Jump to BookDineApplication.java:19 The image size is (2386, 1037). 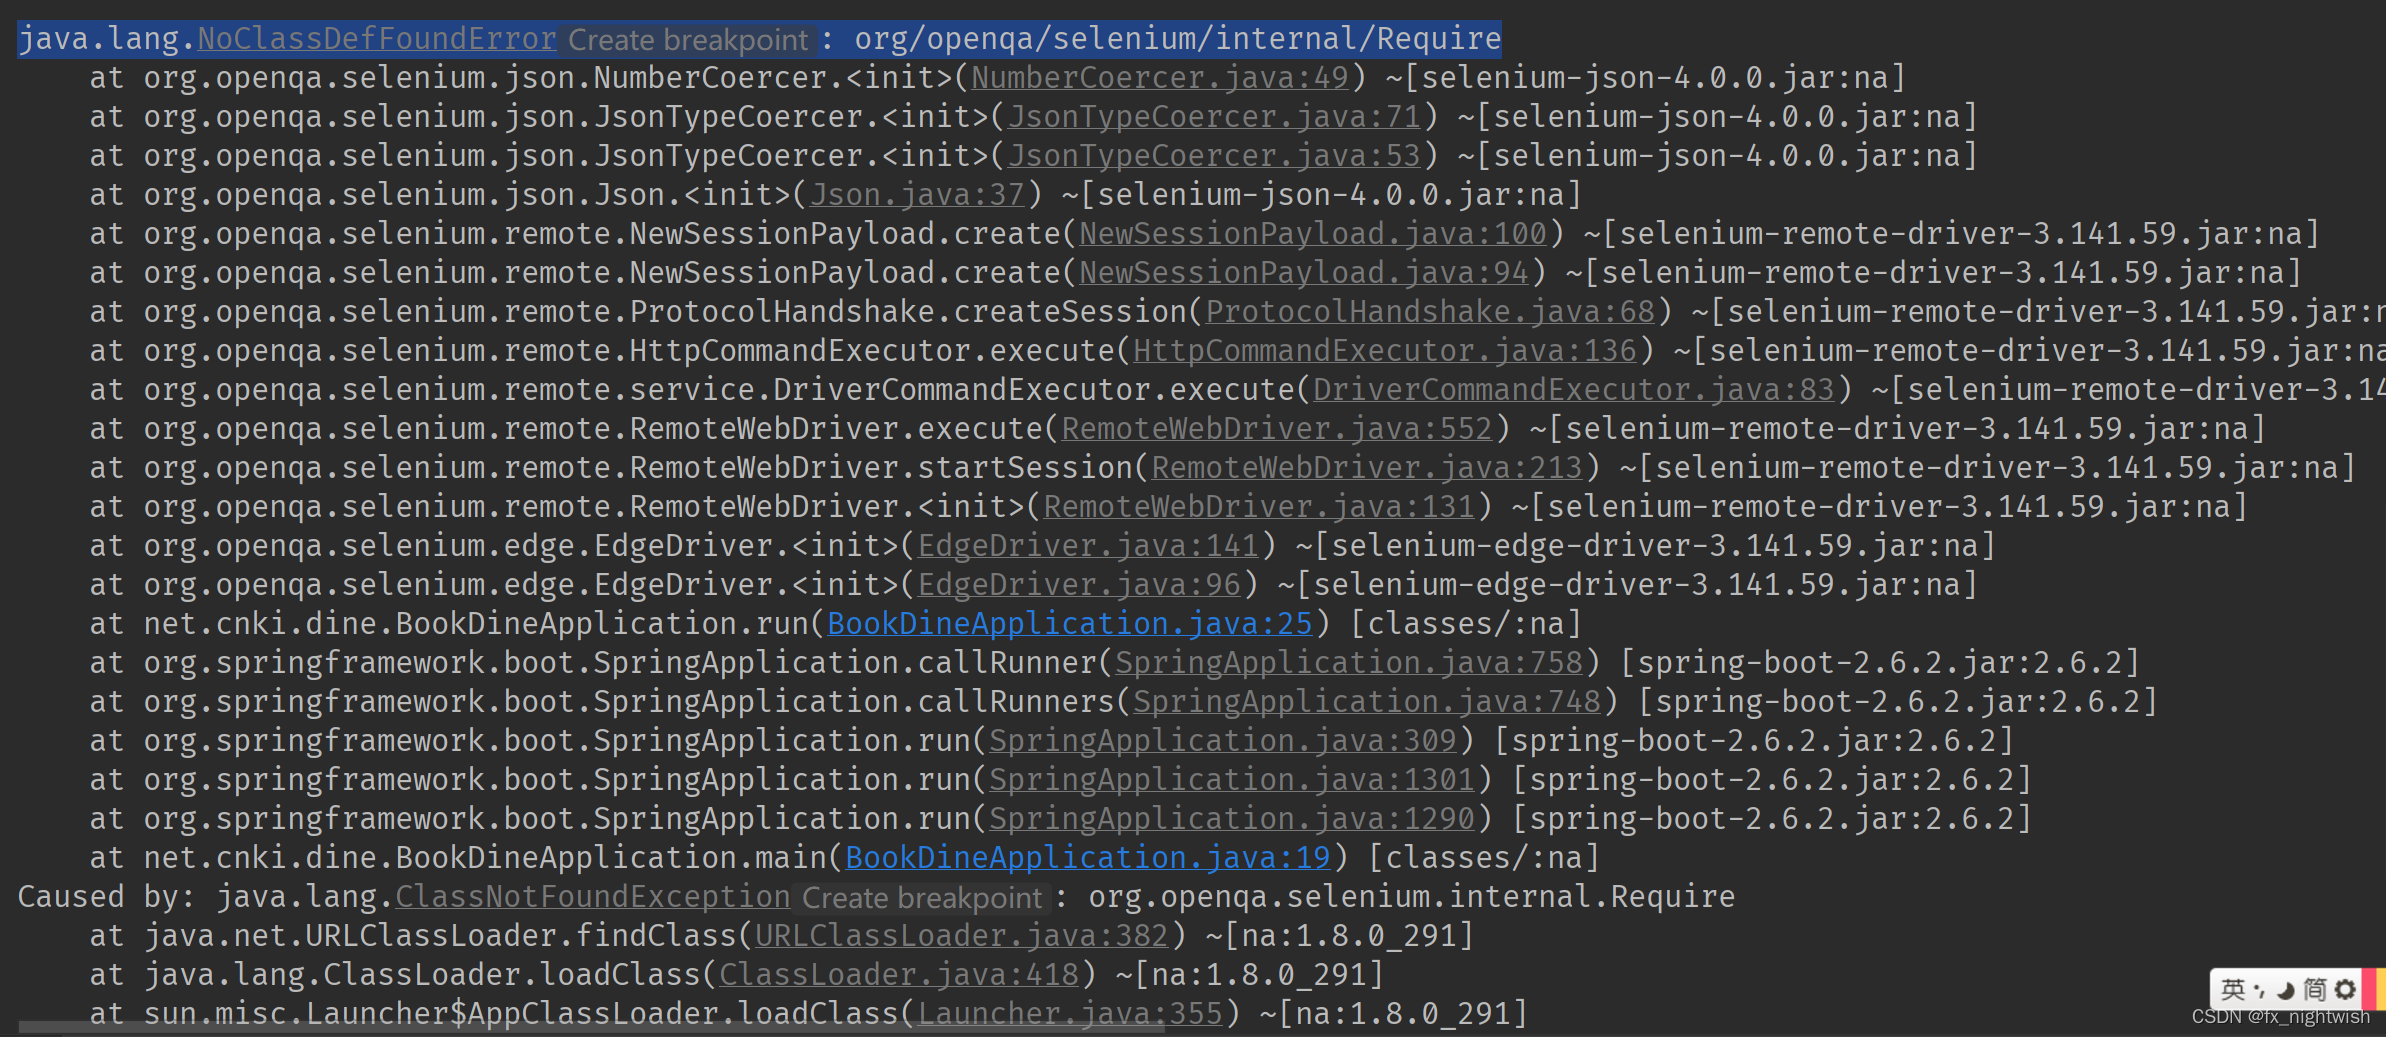pos(1088,857)
